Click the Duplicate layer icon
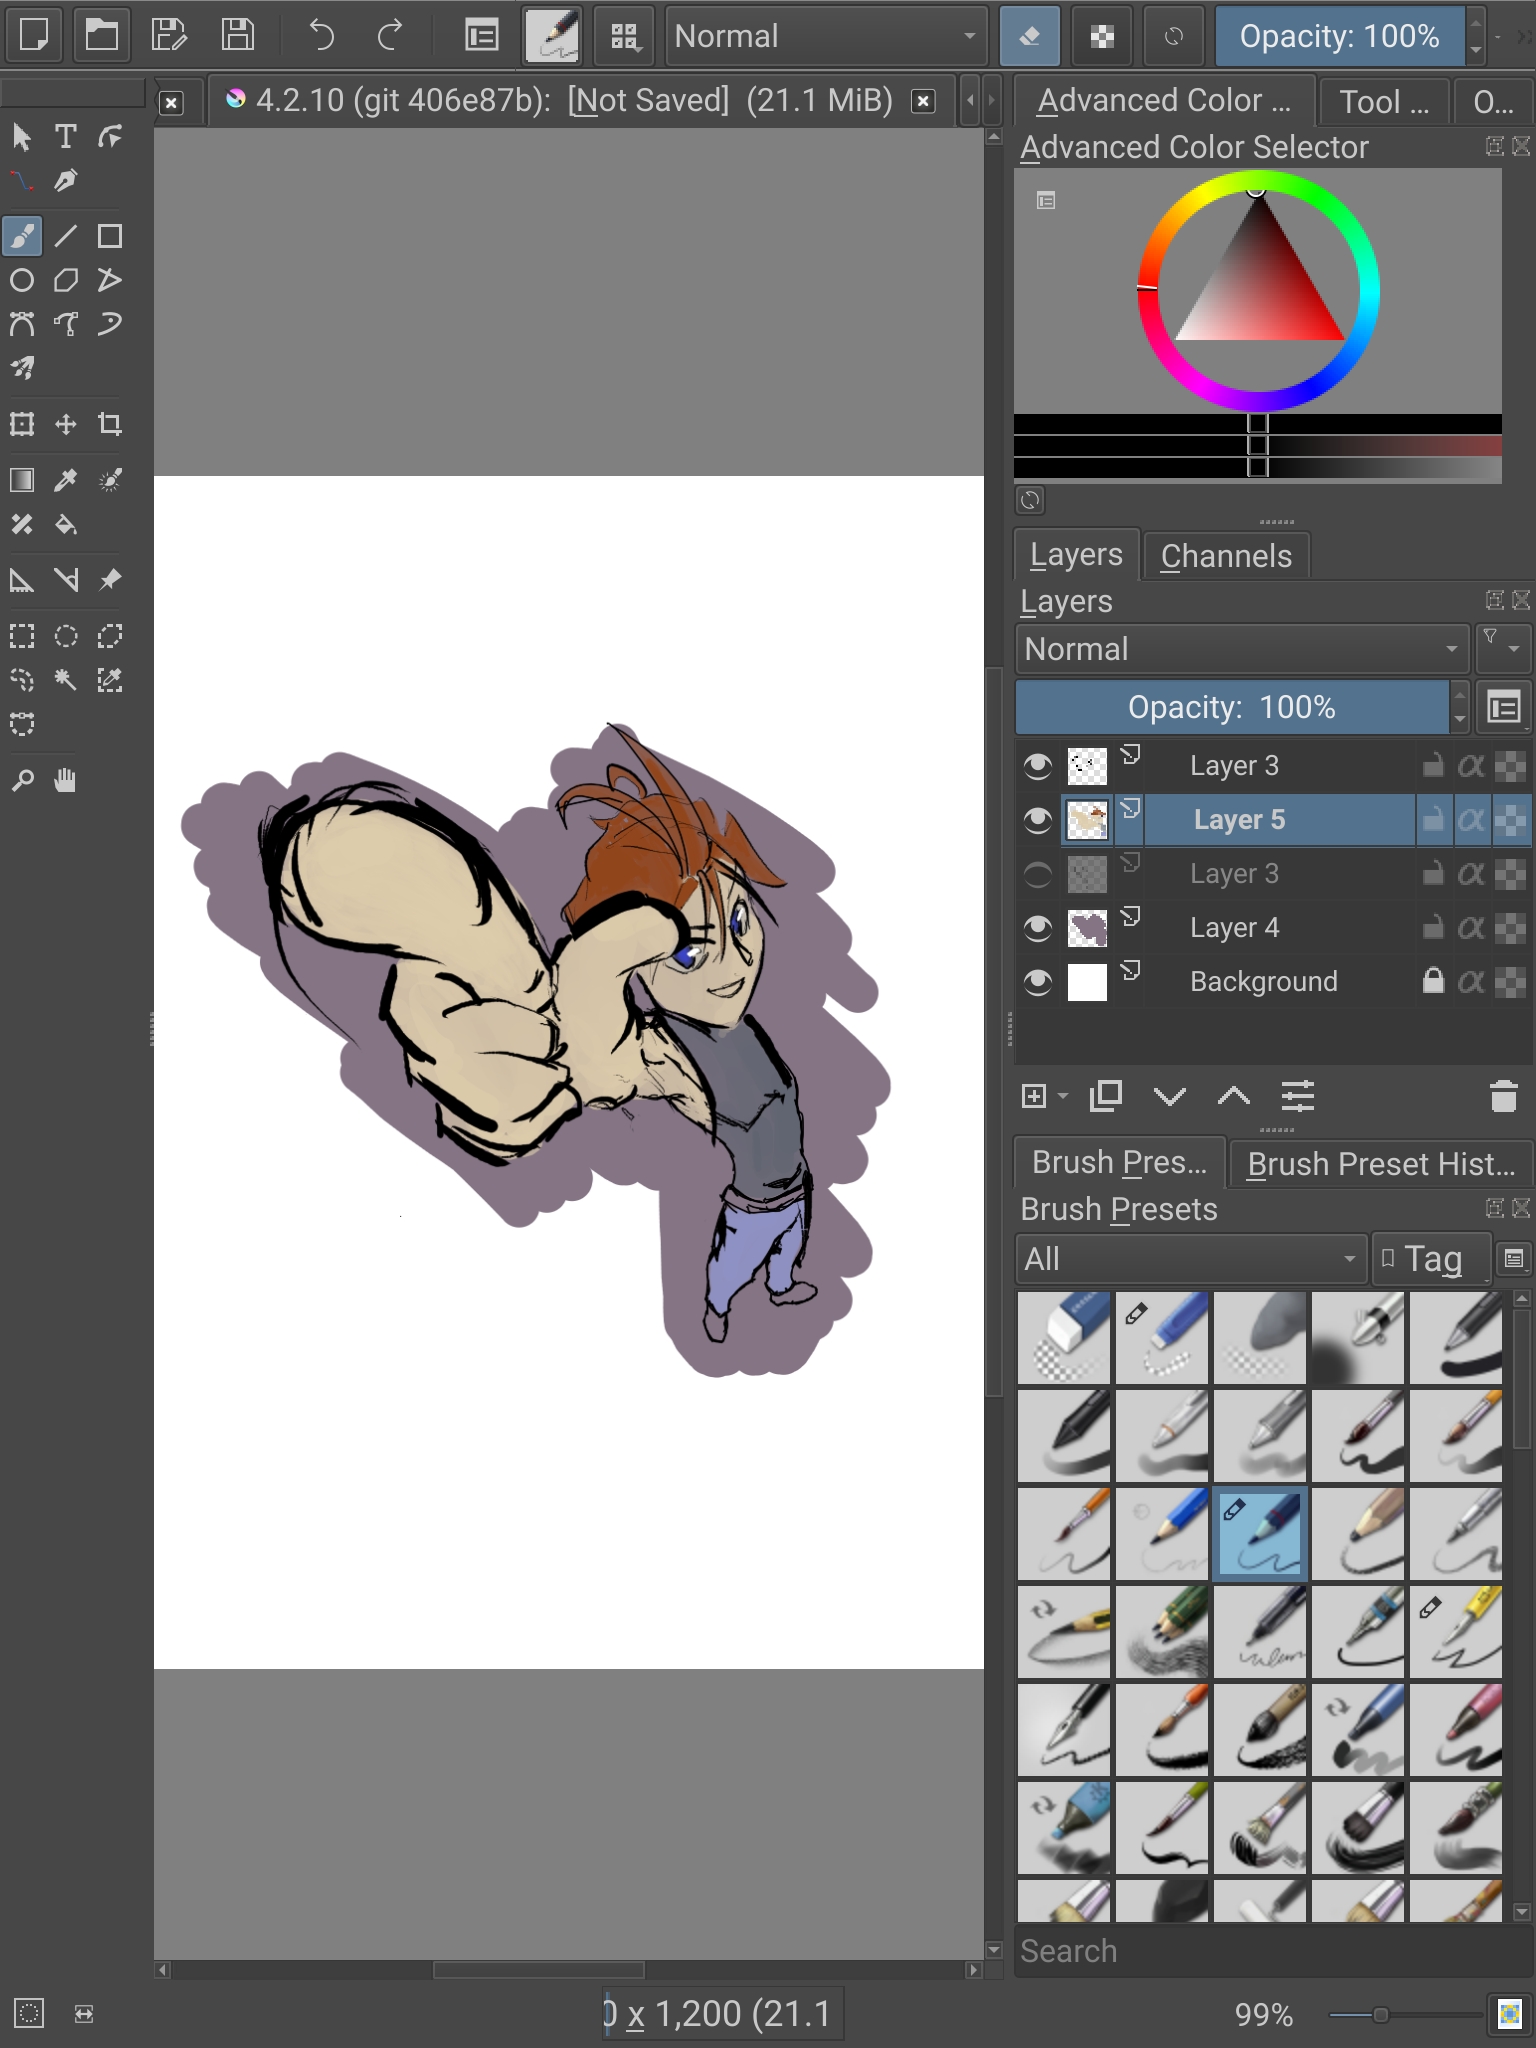 point(1106,1097)
